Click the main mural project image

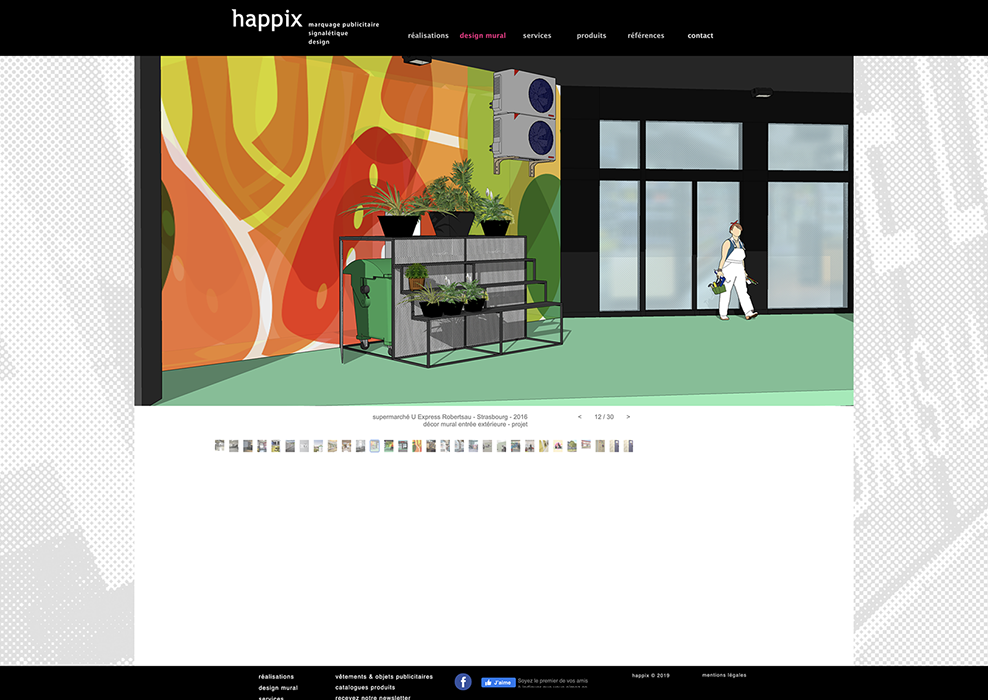(x=494, y=230)
